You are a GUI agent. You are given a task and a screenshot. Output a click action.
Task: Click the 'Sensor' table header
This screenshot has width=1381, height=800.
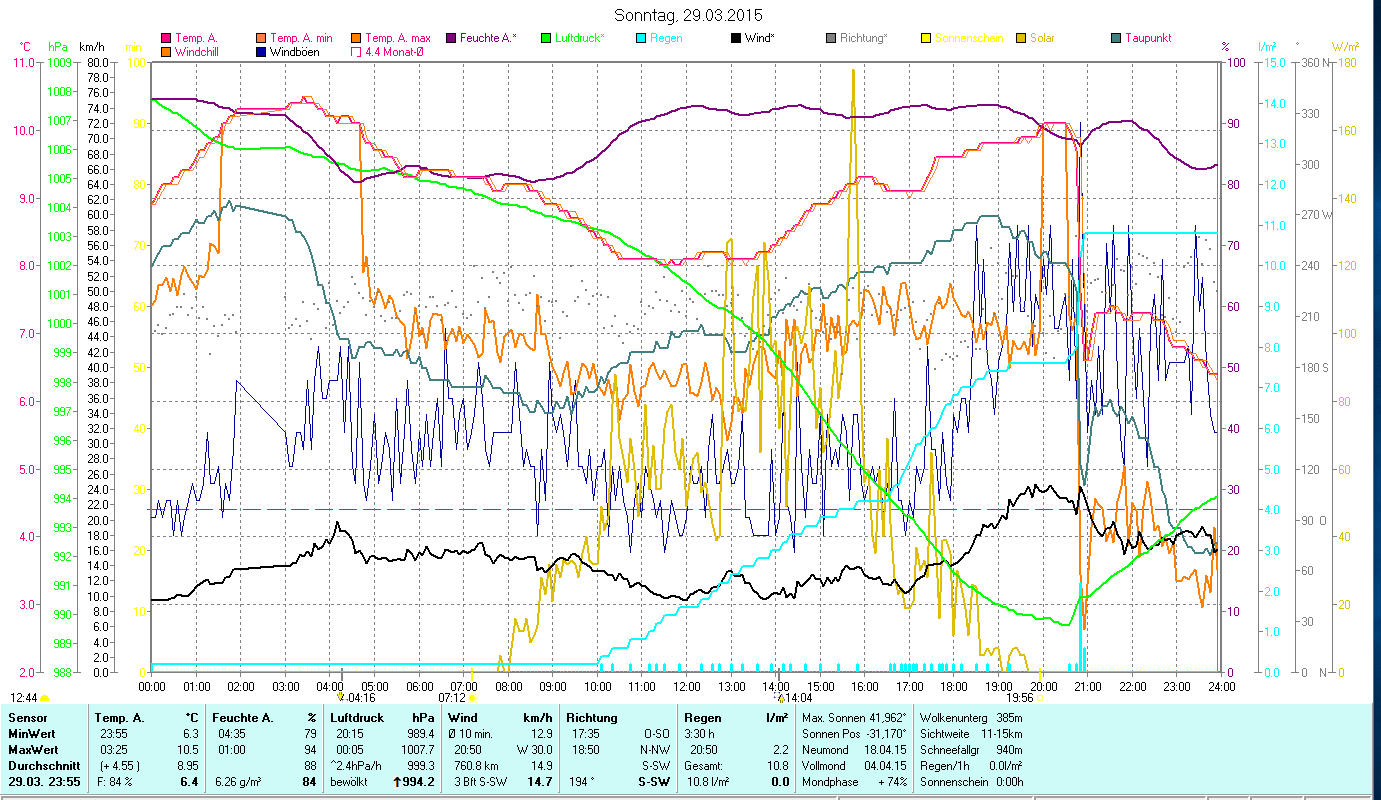[26, 718]
